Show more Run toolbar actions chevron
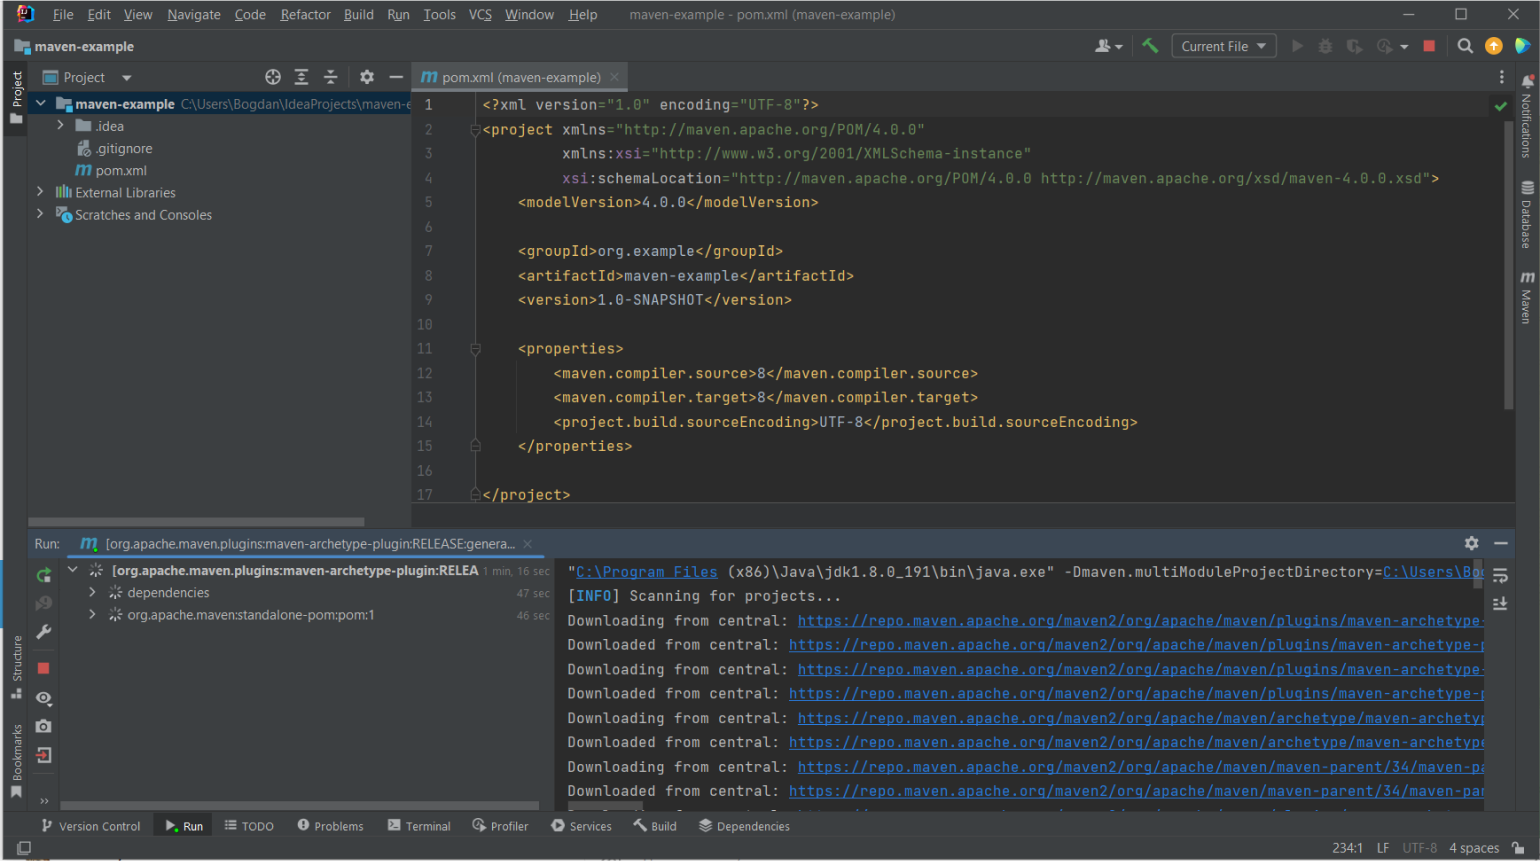 coord(43,800)
